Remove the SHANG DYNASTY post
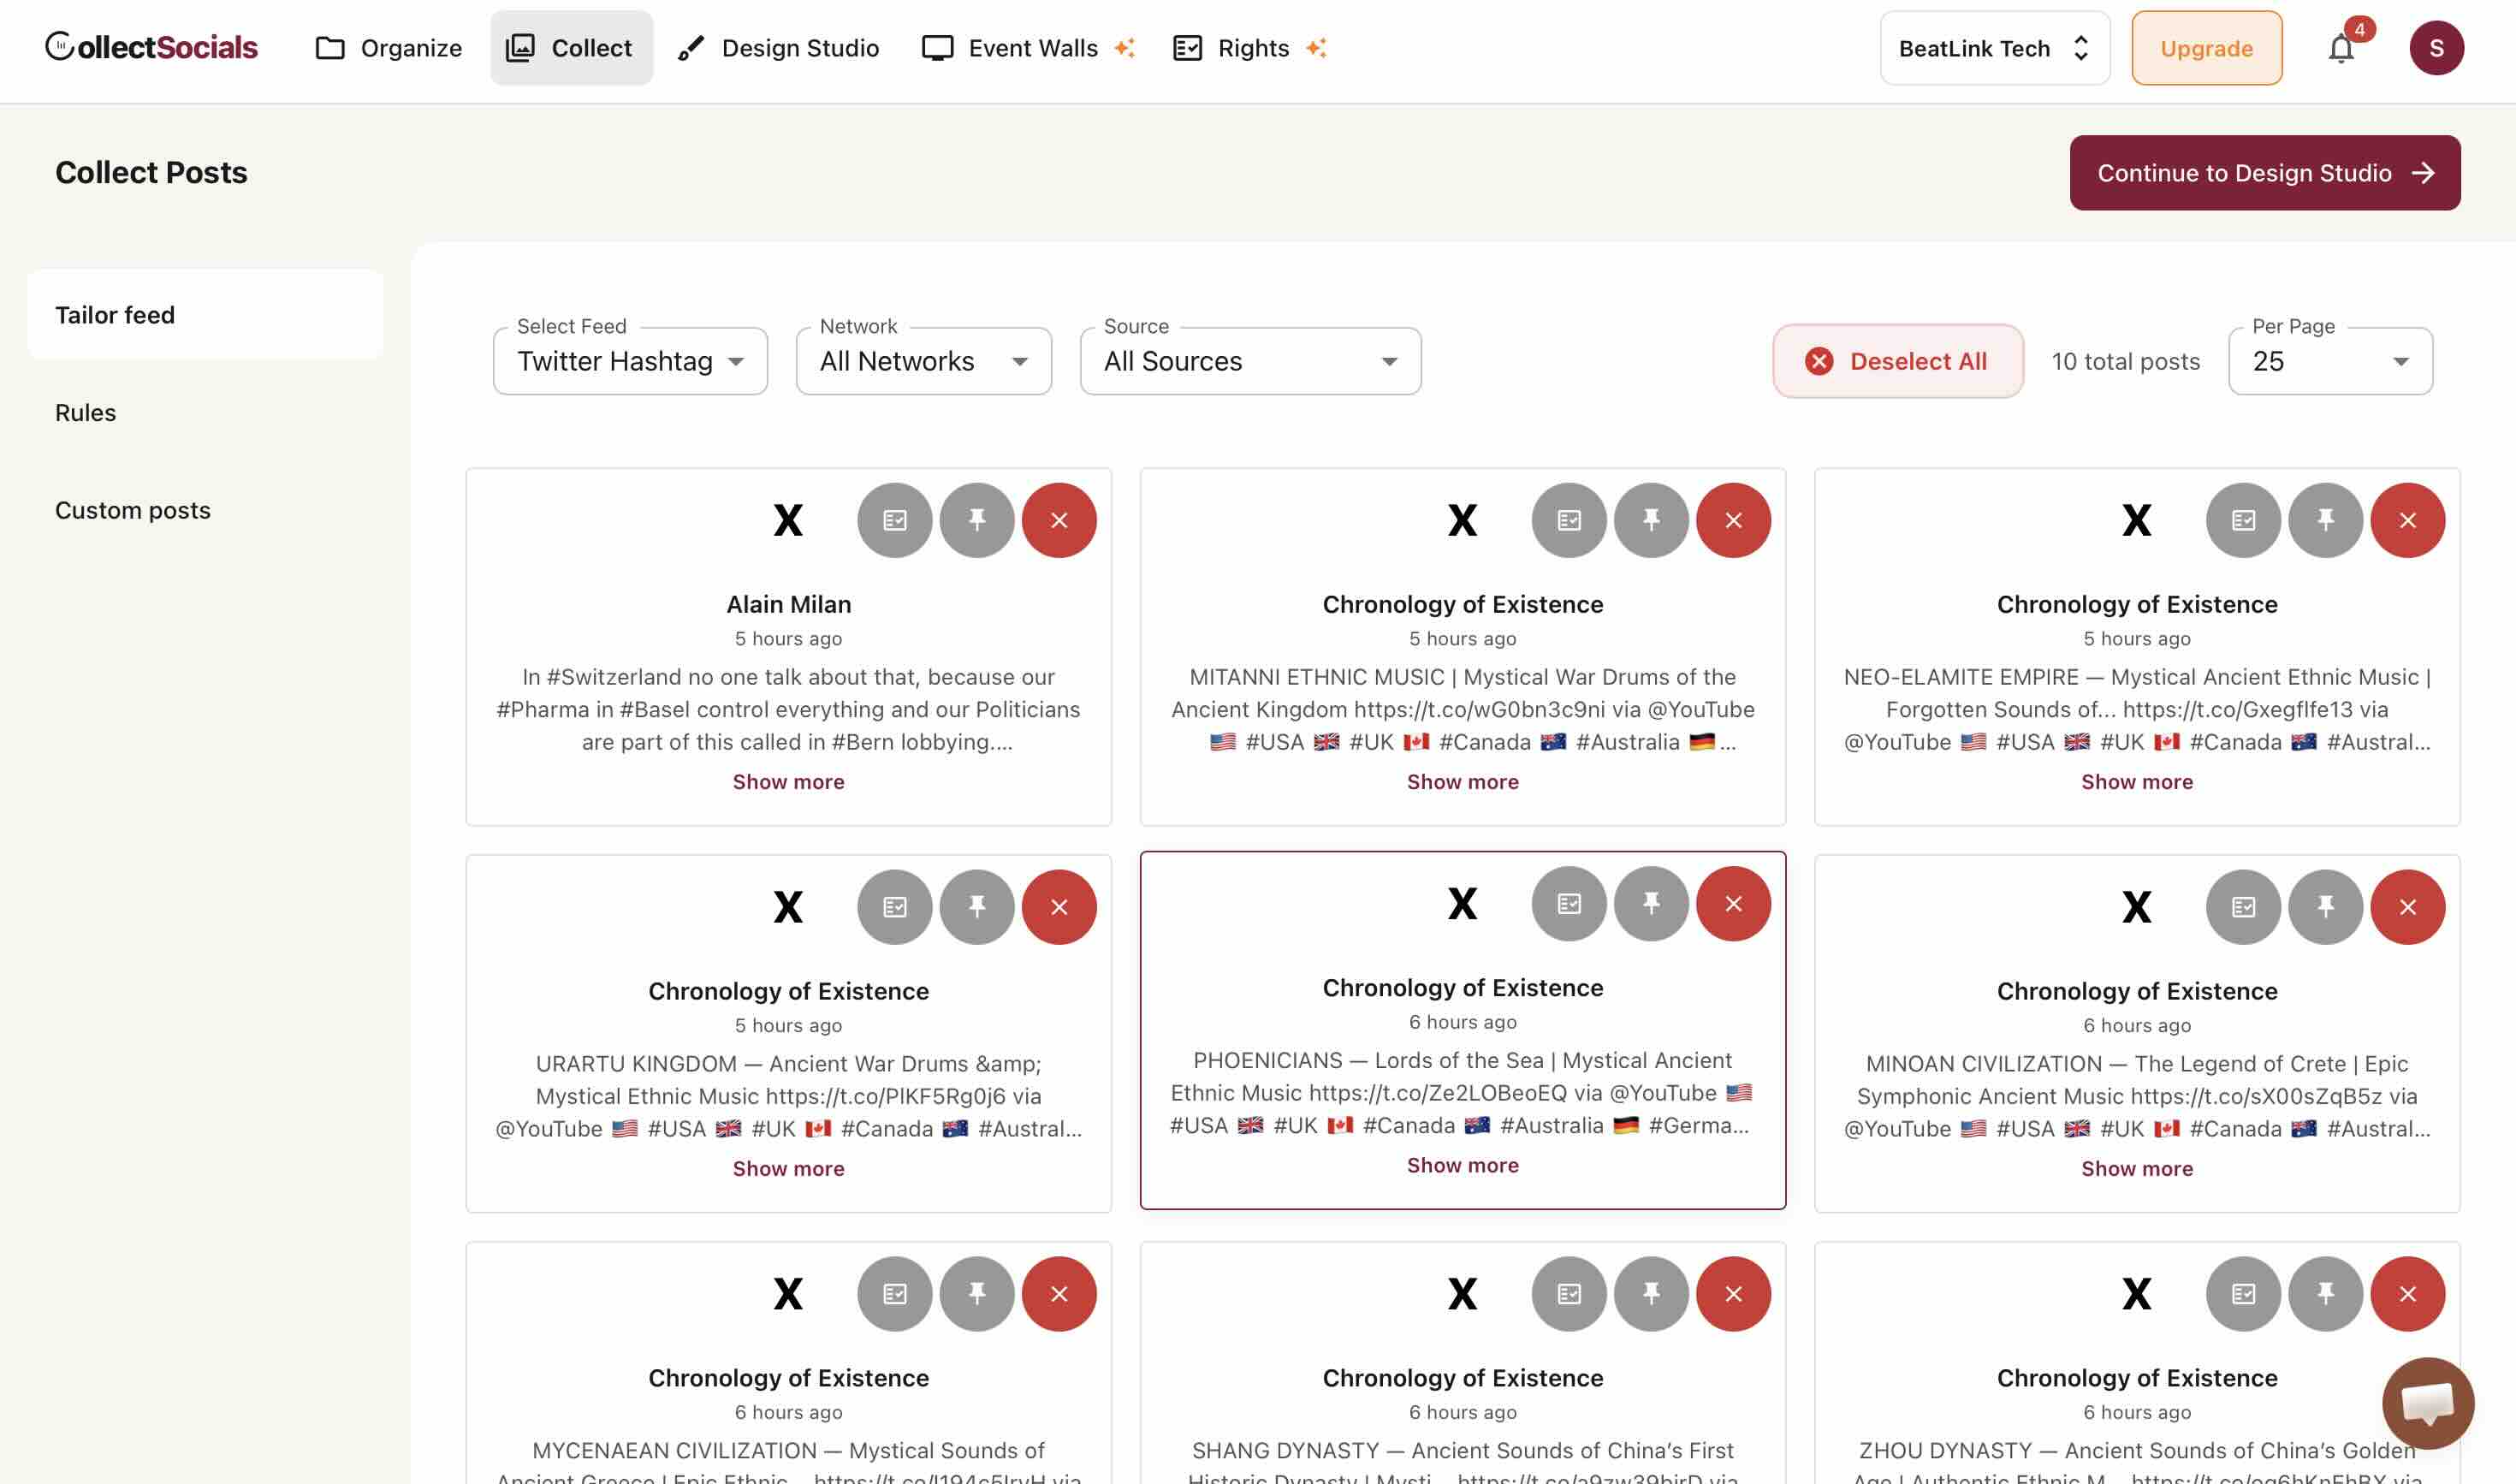This screenshot has width=2516, height=1484. [1733, 1294]
